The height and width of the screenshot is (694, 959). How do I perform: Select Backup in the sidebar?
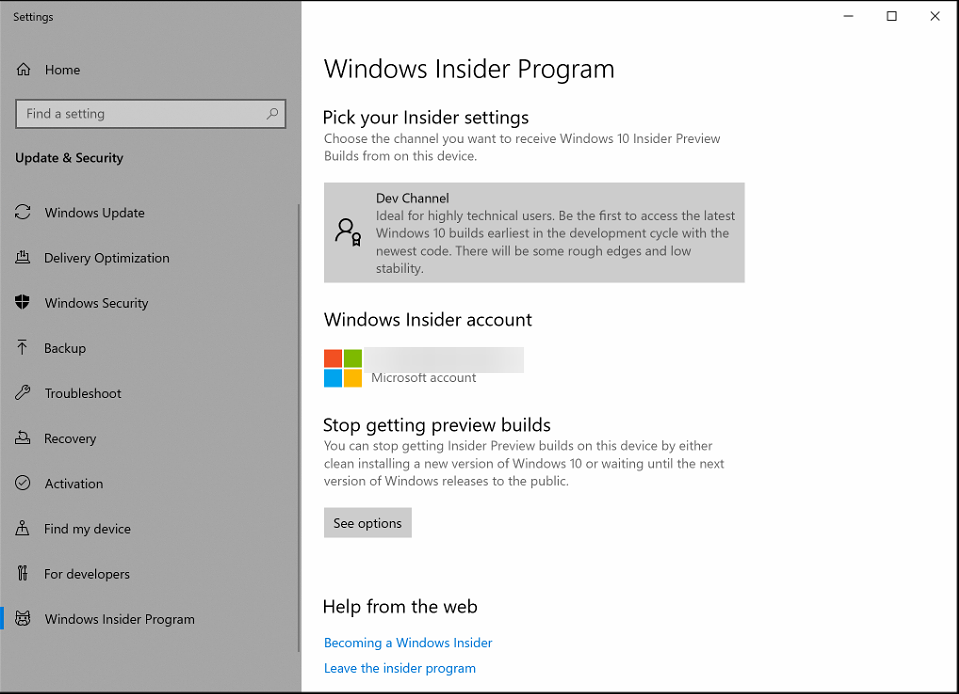[x=150, y=348]
